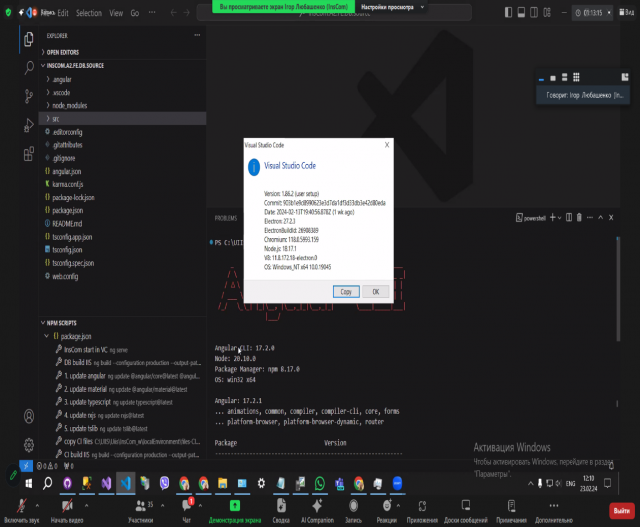Close the Visual Studio Code About dialog
Screen dimensions: 640x527
pyautogui.click(x=387, y=145)
